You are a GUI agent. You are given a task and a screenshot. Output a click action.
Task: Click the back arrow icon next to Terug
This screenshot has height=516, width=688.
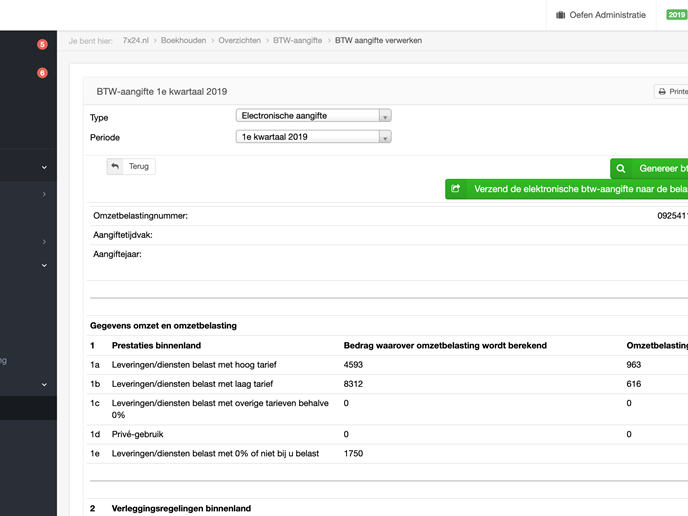pyautogui.click(x=116, y=166)
